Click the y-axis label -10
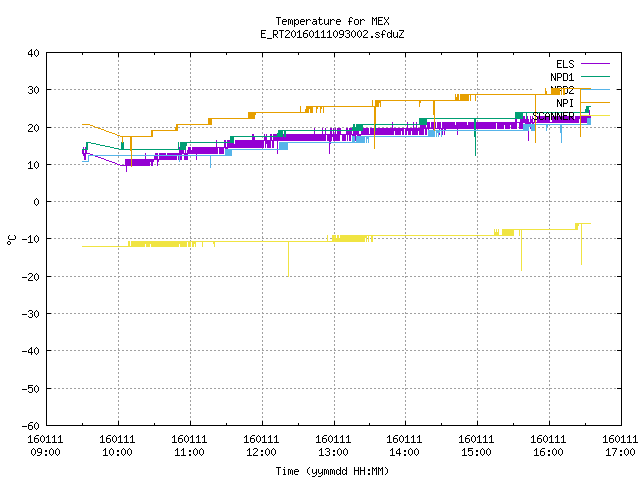This screenshot has height=480, width=640. (x=31, y=239)
